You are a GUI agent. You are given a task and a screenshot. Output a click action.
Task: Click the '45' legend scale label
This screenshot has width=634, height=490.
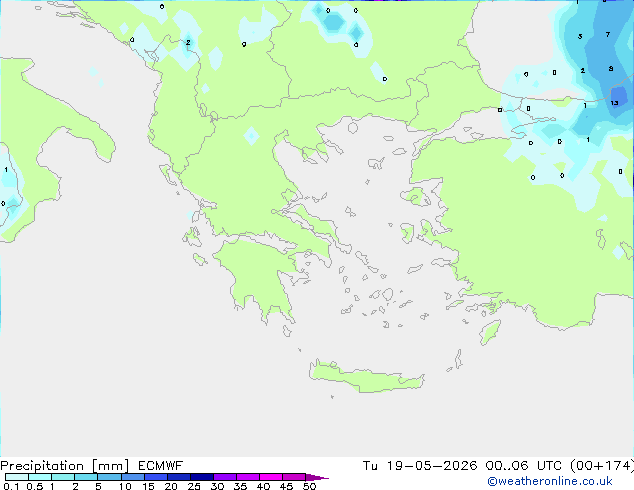286,486
